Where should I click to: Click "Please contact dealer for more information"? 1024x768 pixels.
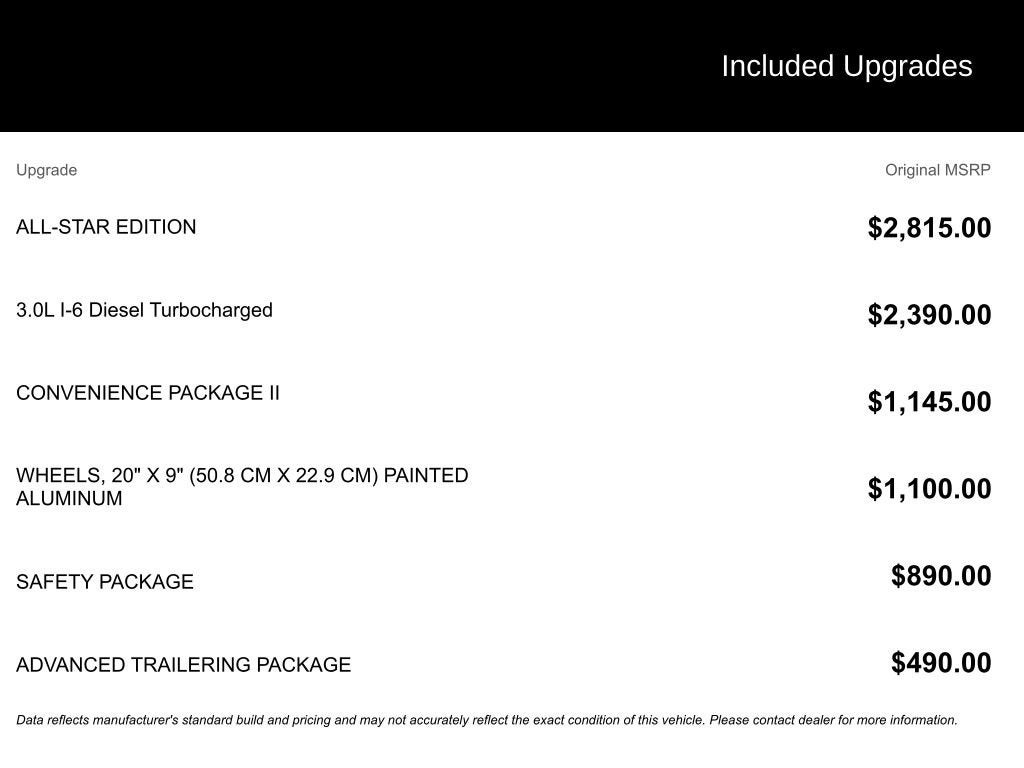point(833,720)
